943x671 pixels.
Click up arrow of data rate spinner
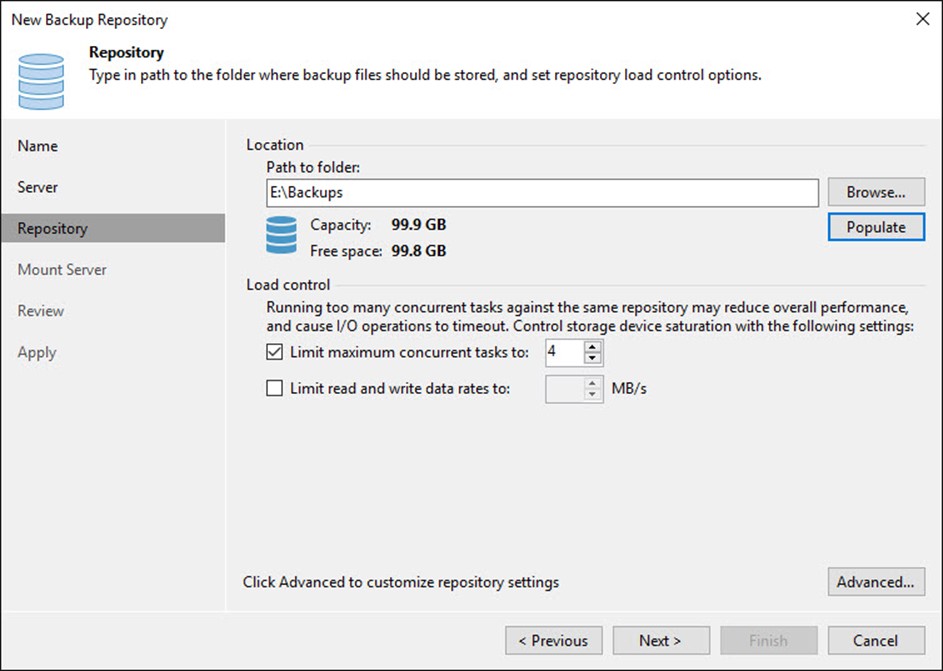pos(593,383)
